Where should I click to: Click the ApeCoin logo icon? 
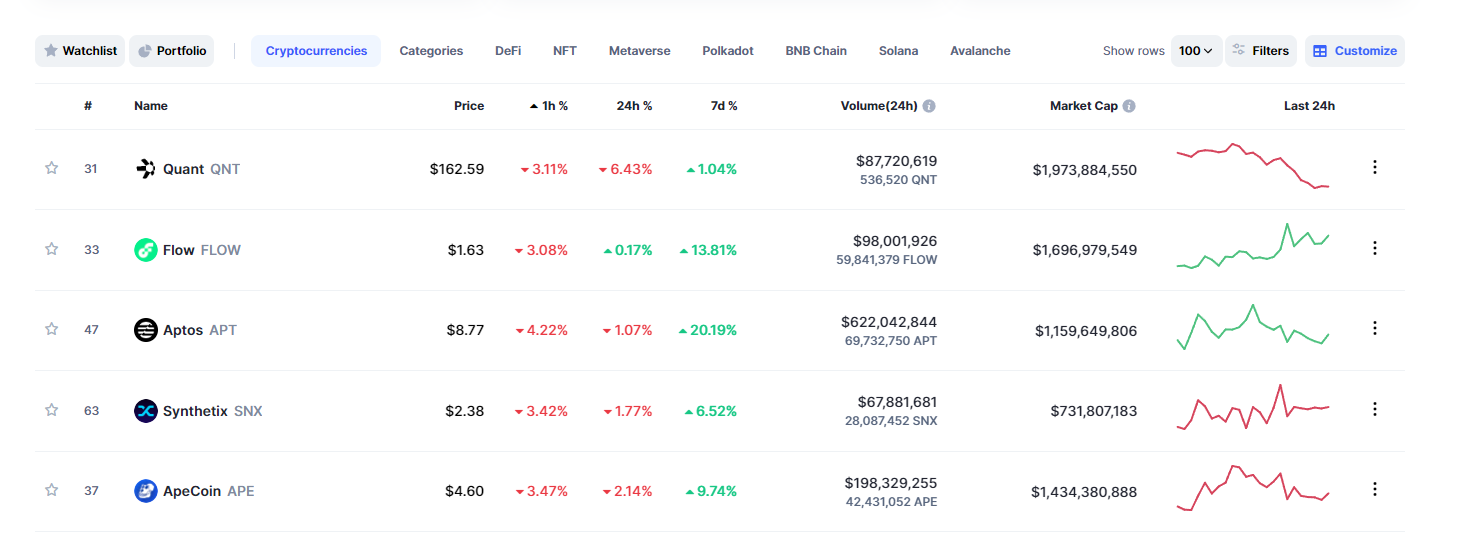click(146, 491)
